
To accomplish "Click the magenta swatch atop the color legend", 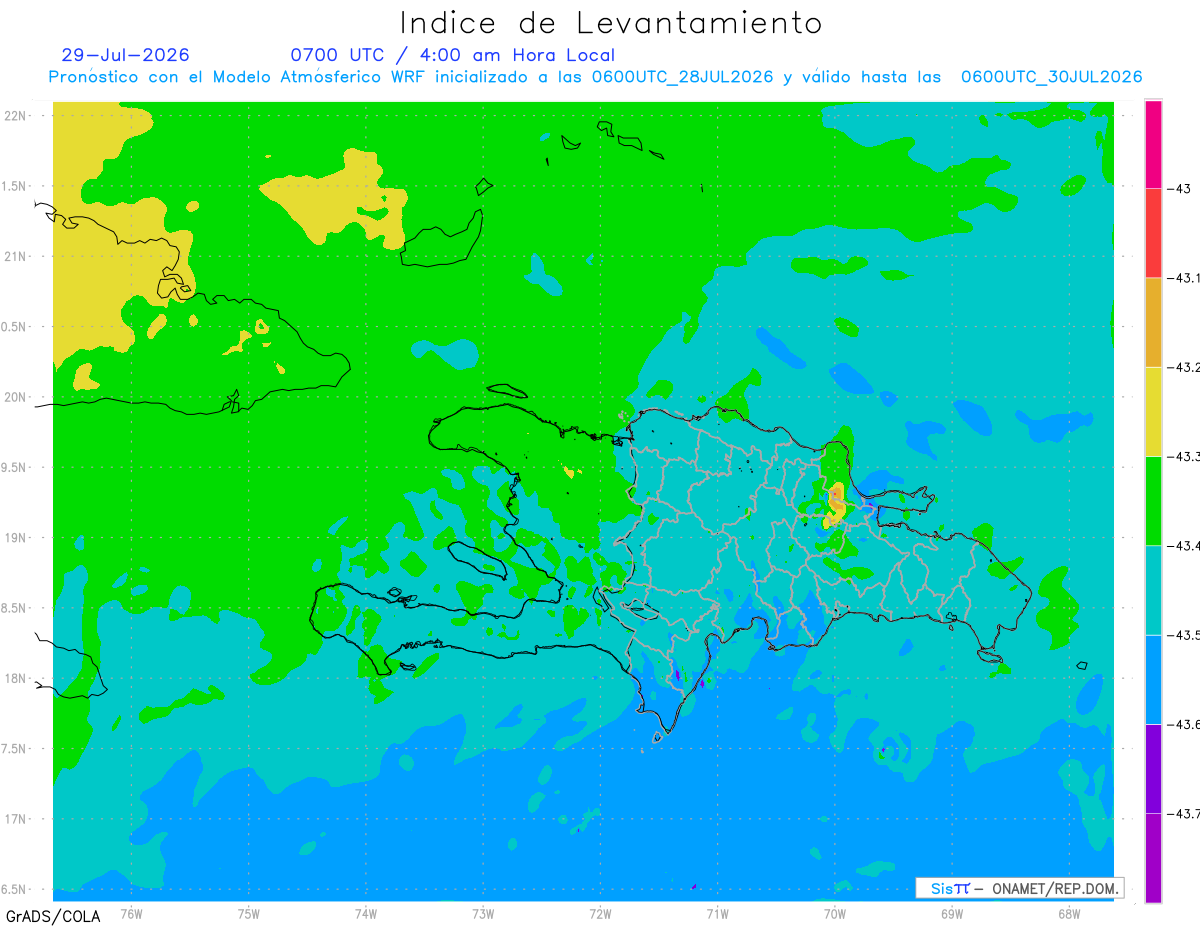I will pyautogui.click(x=1153, y=144).
